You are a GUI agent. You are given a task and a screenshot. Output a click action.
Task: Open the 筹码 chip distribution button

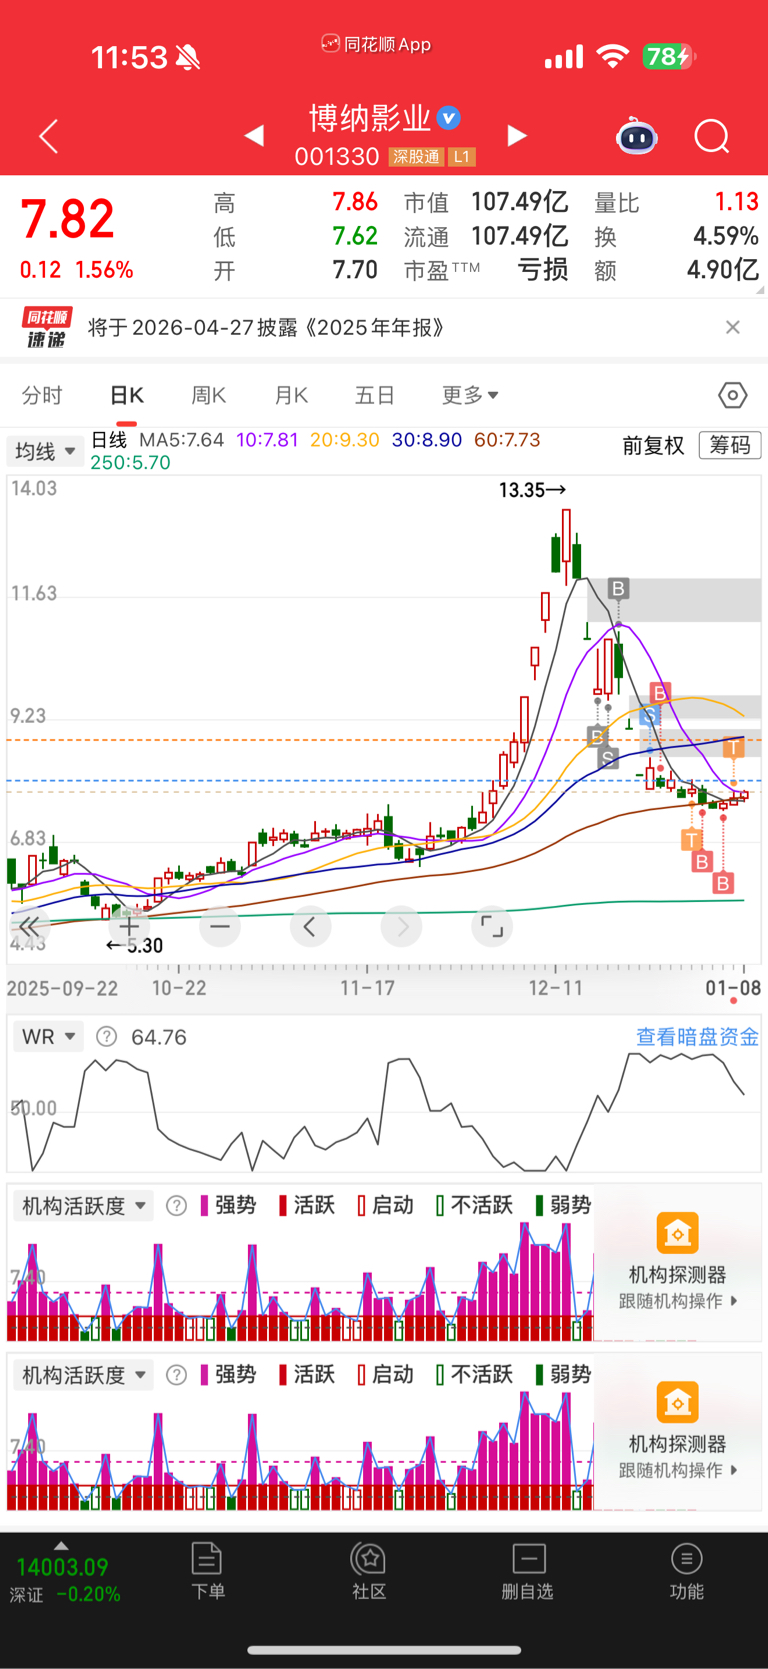(x=730, y=445)
